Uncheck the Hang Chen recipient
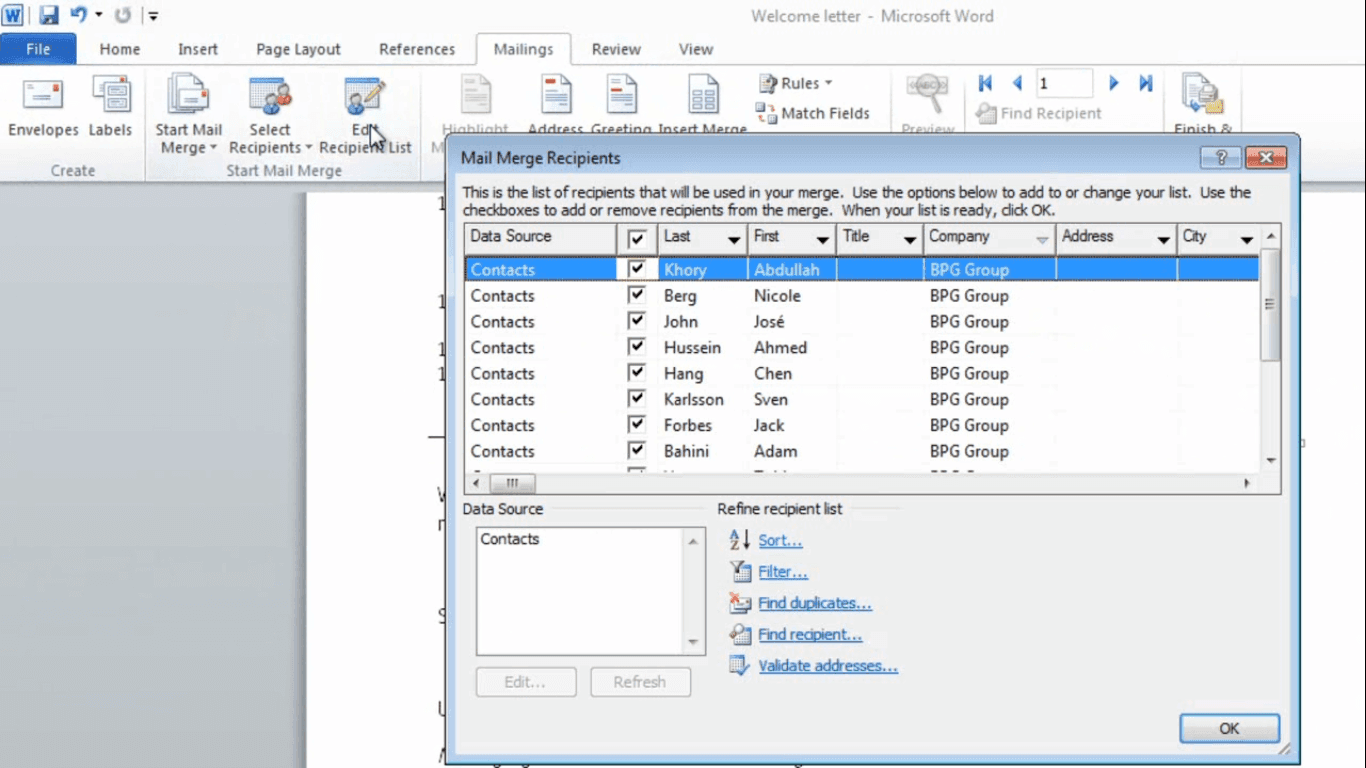 pyautogui.click(x=637, y=373)
